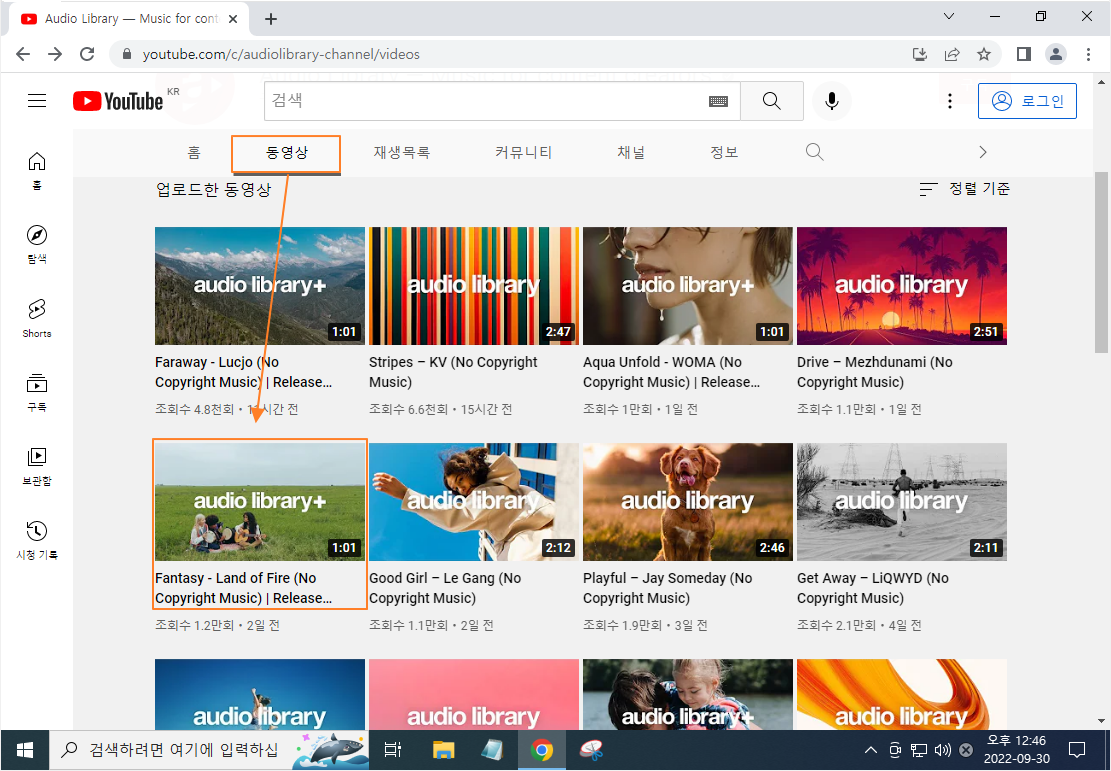Reload the page with the browser refresh icon
This screenshot has height=771, width=1111.
pyautogui.click(x=87, y=54)
